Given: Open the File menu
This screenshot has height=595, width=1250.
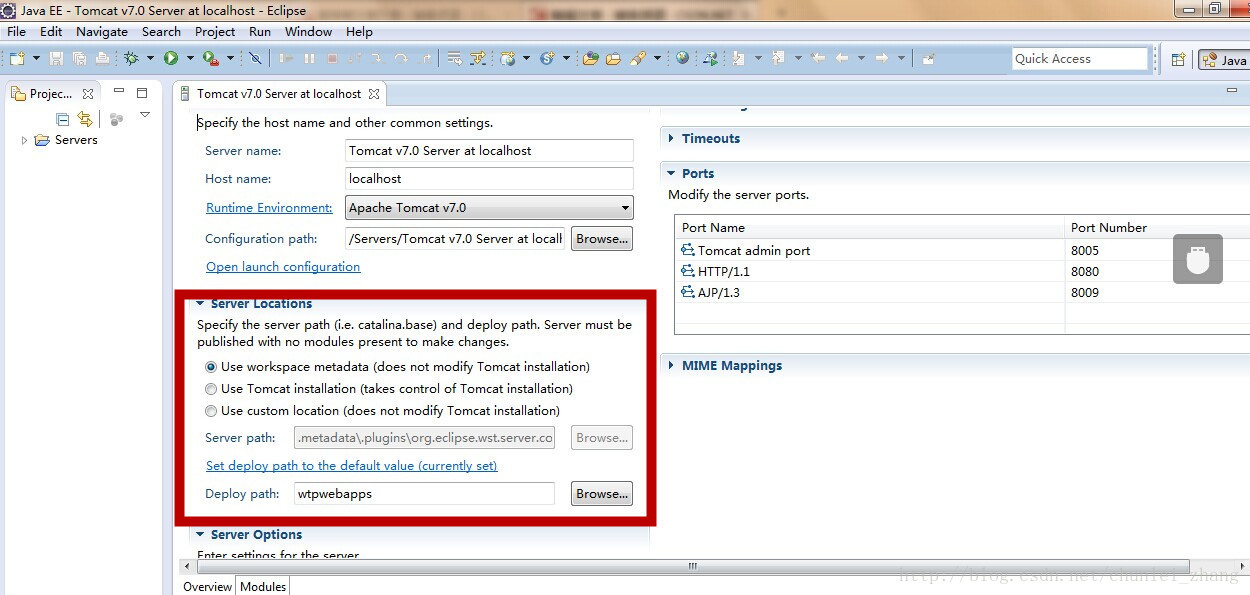Looking at the screenshot, I should pos(16,31).
